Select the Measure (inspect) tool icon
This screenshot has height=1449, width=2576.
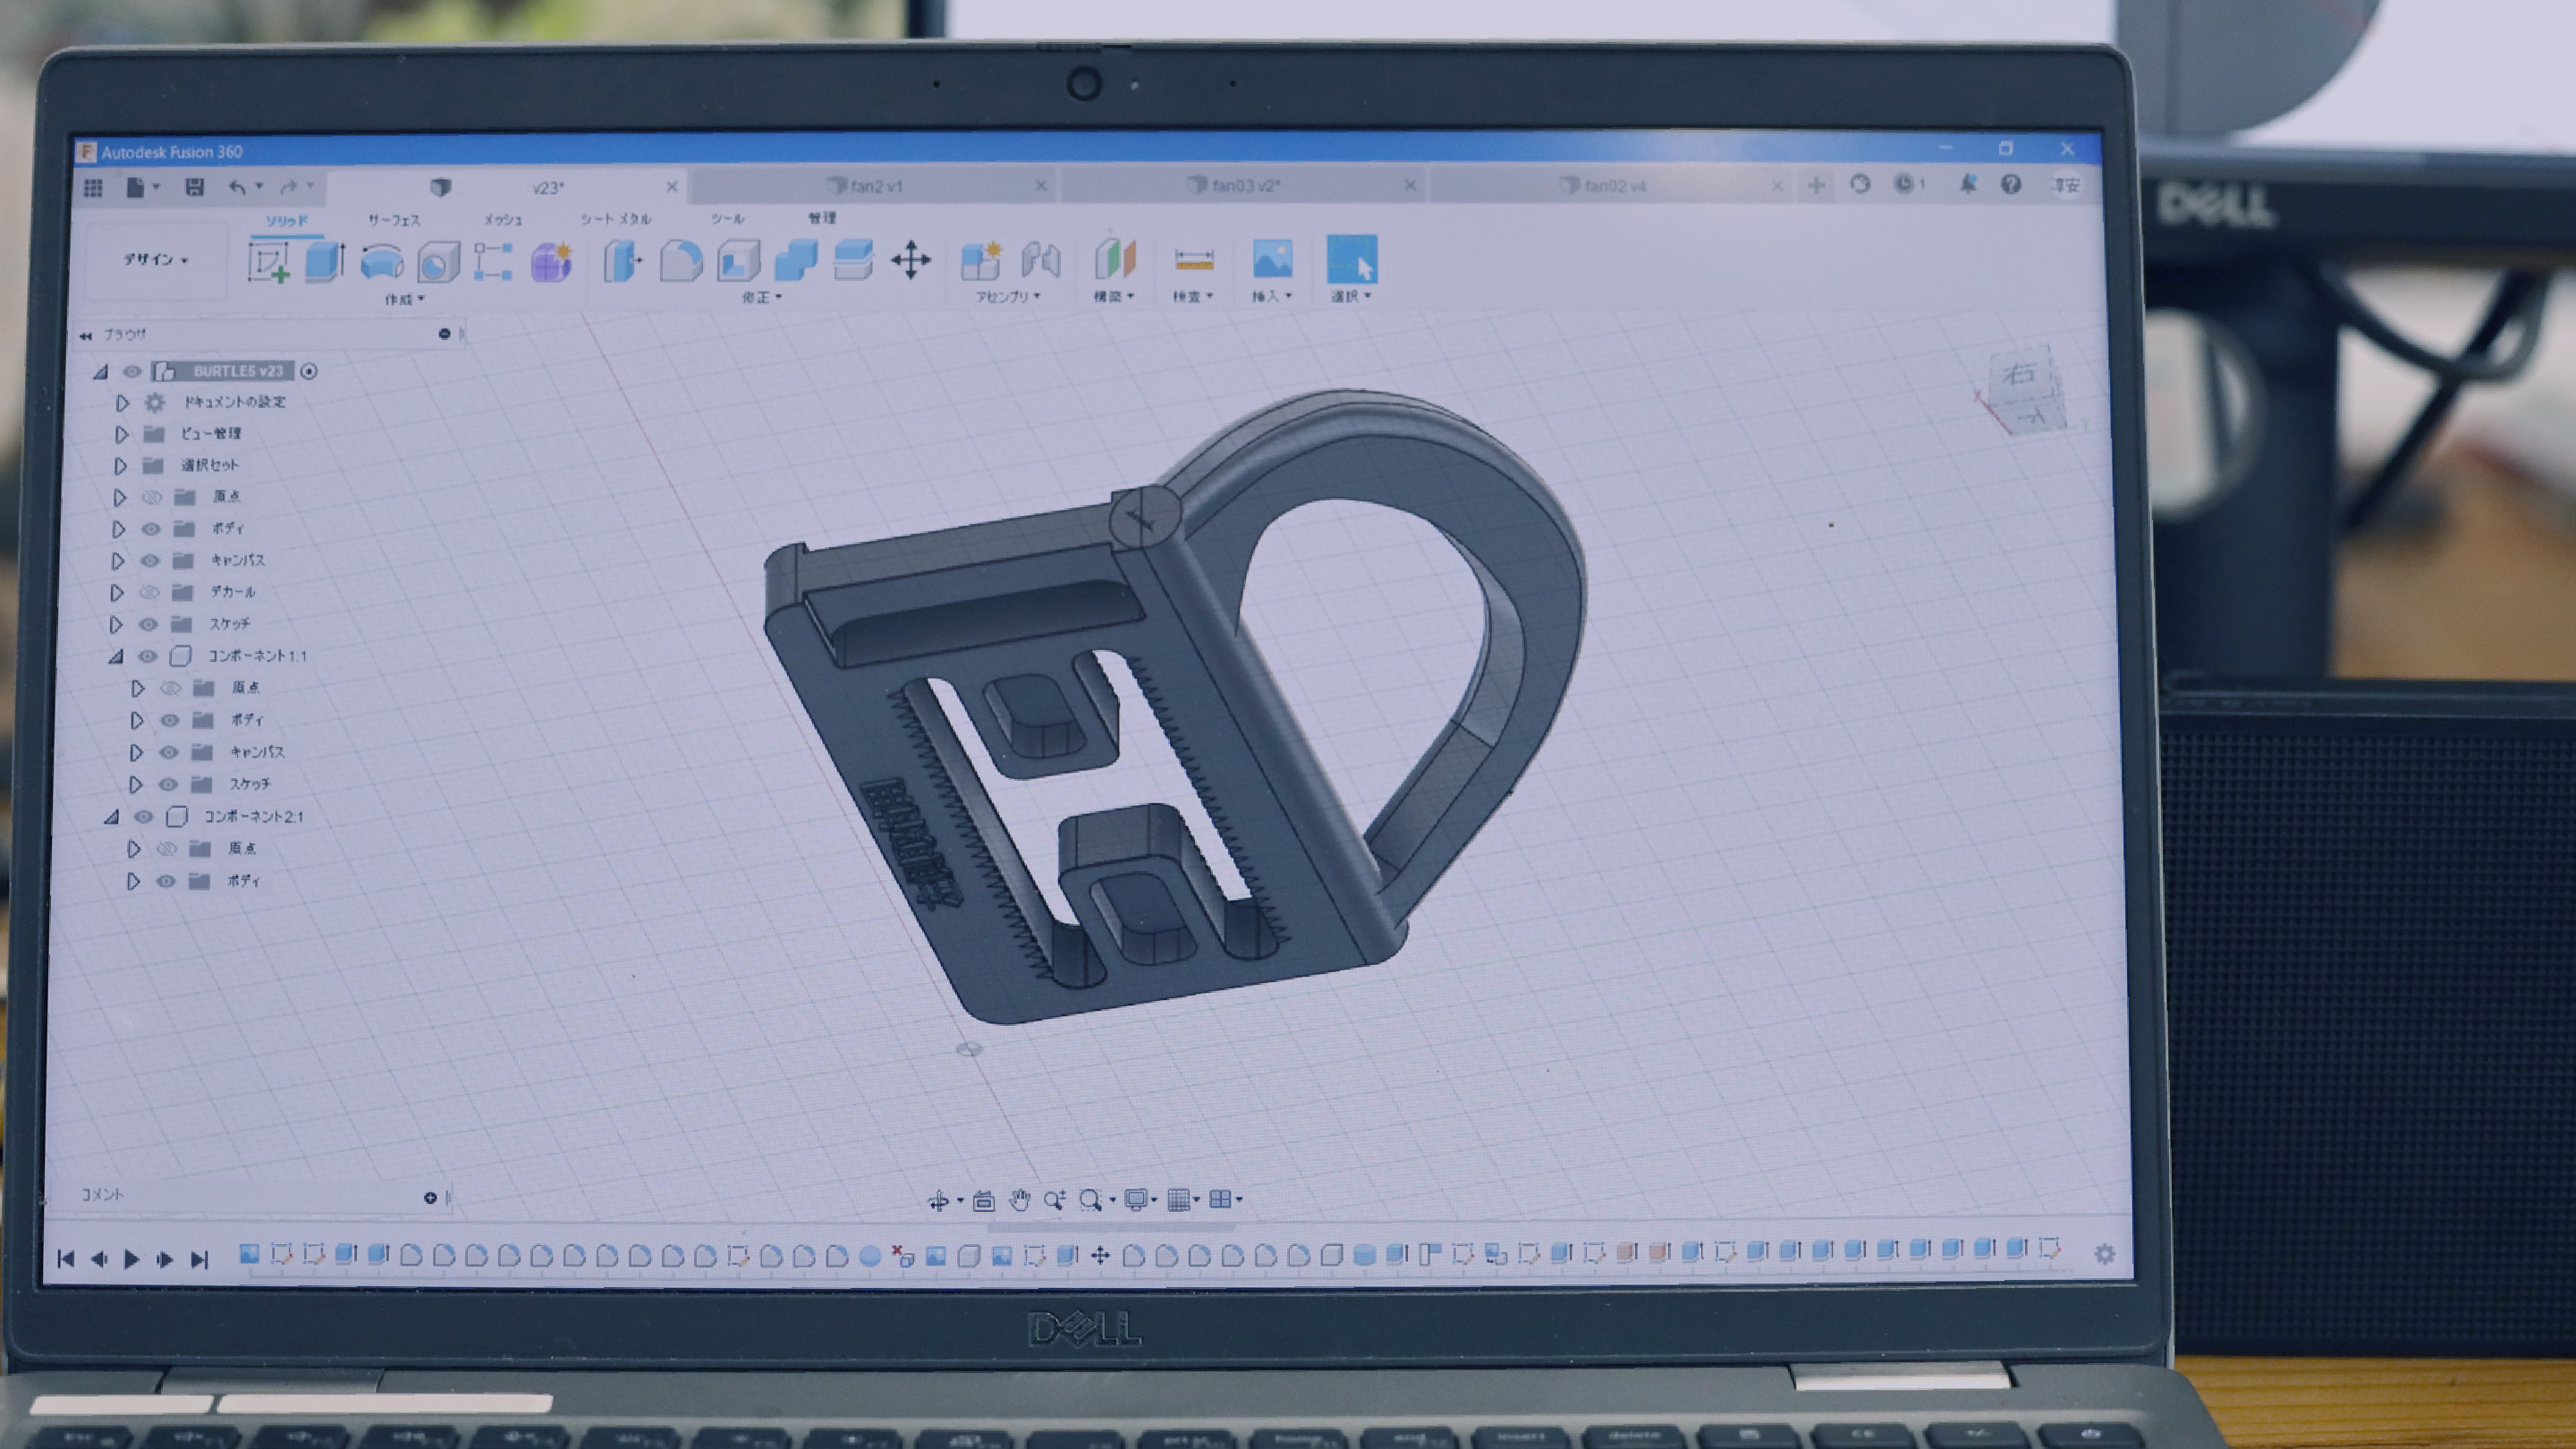tap(1194, 260)
